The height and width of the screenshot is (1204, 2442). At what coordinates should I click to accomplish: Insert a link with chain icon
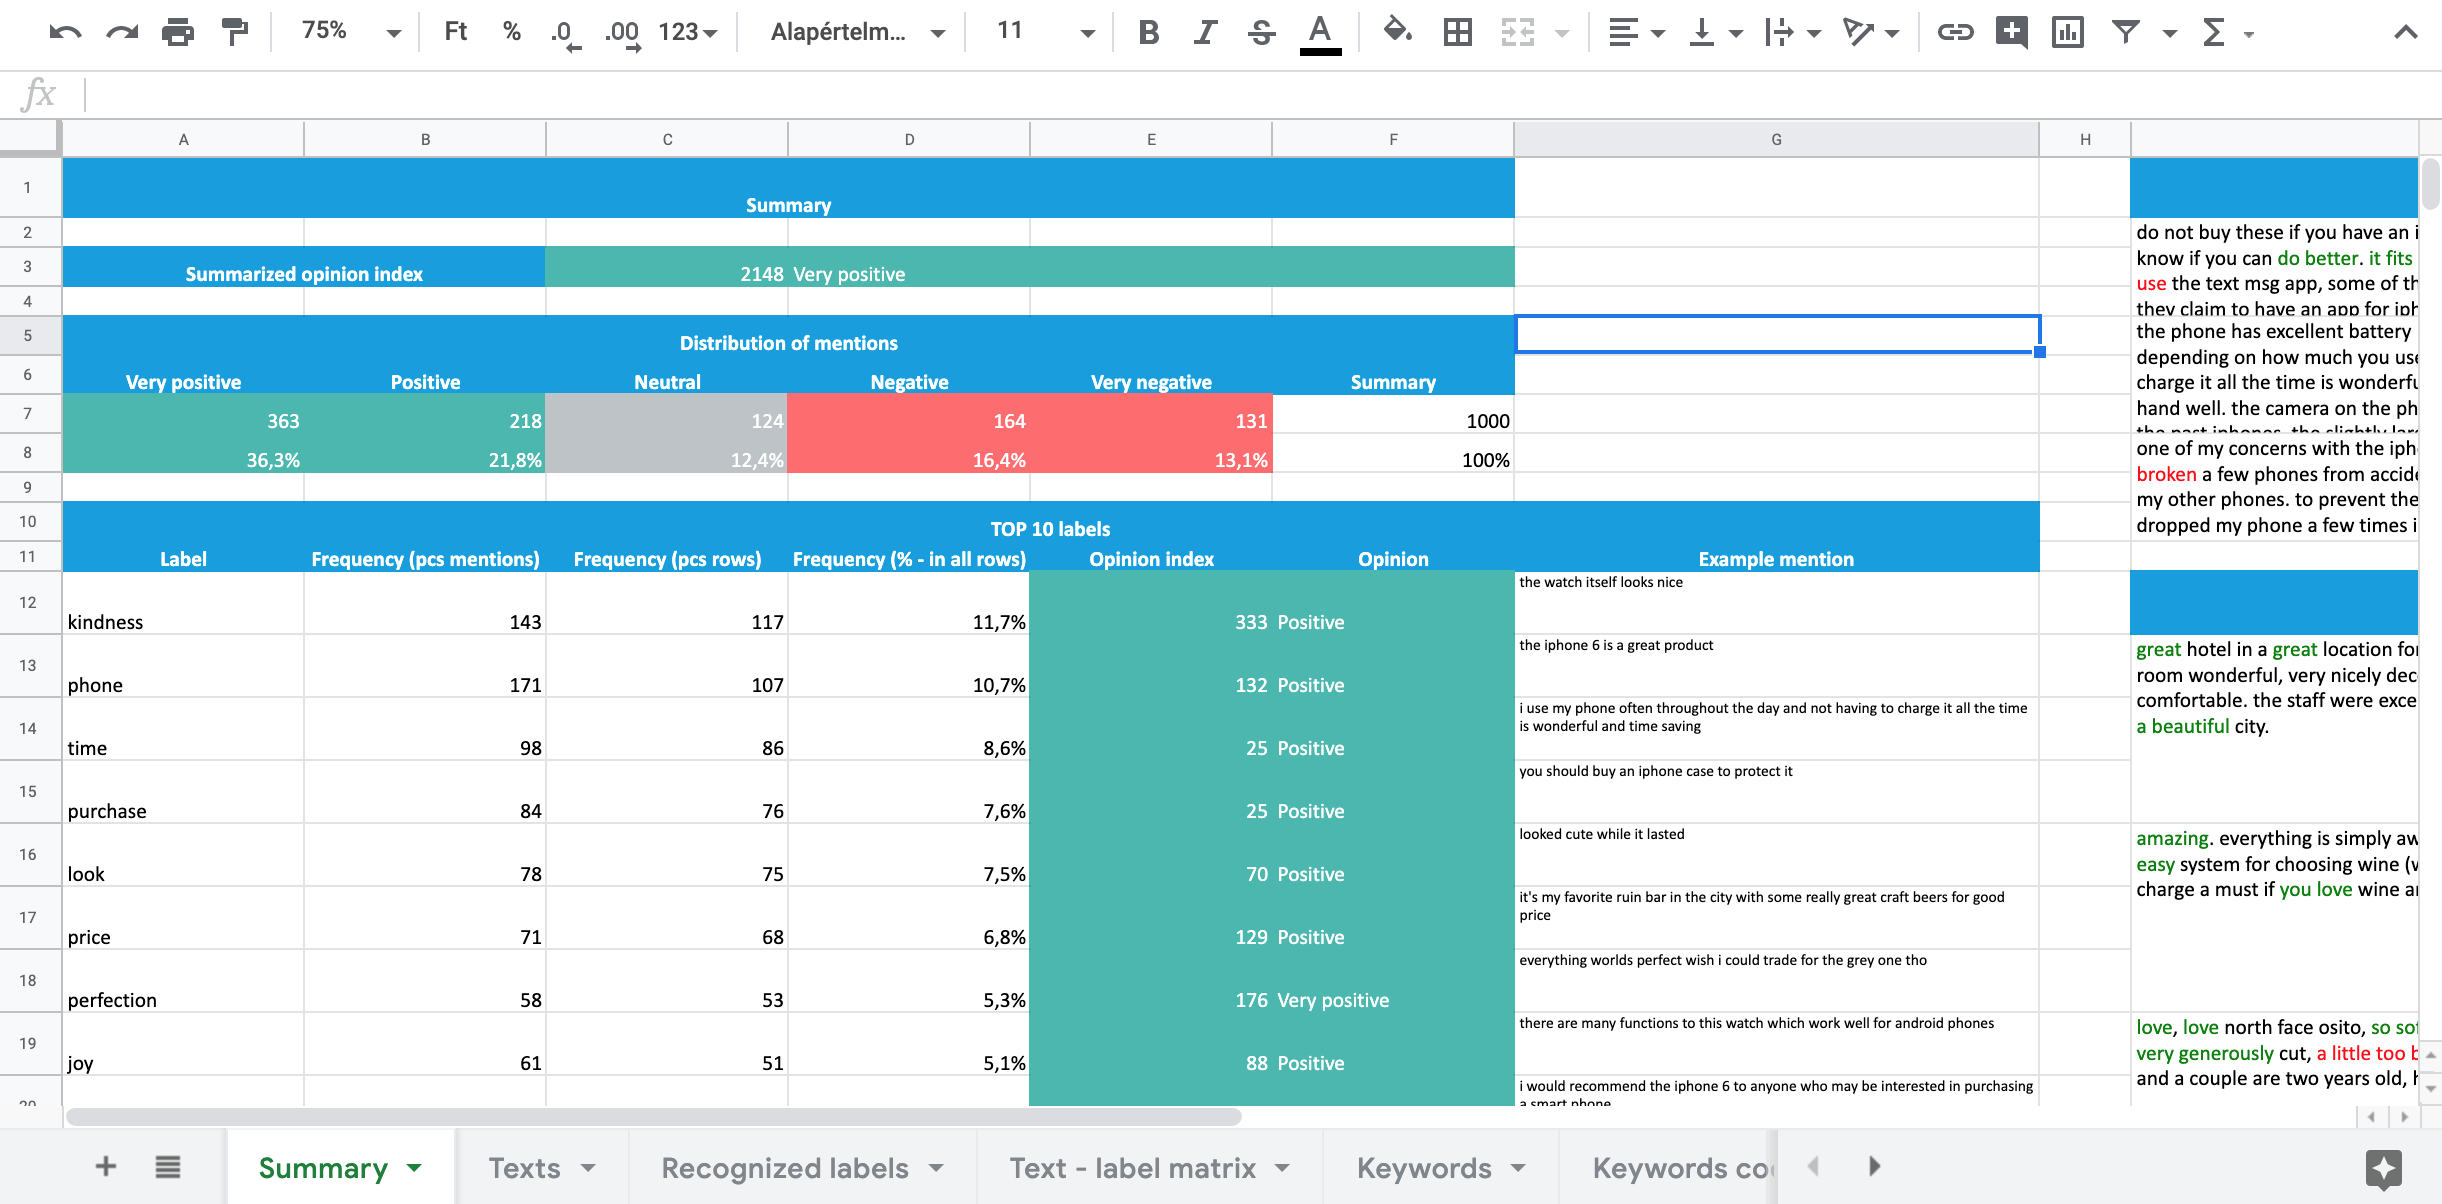[1955, 33]
